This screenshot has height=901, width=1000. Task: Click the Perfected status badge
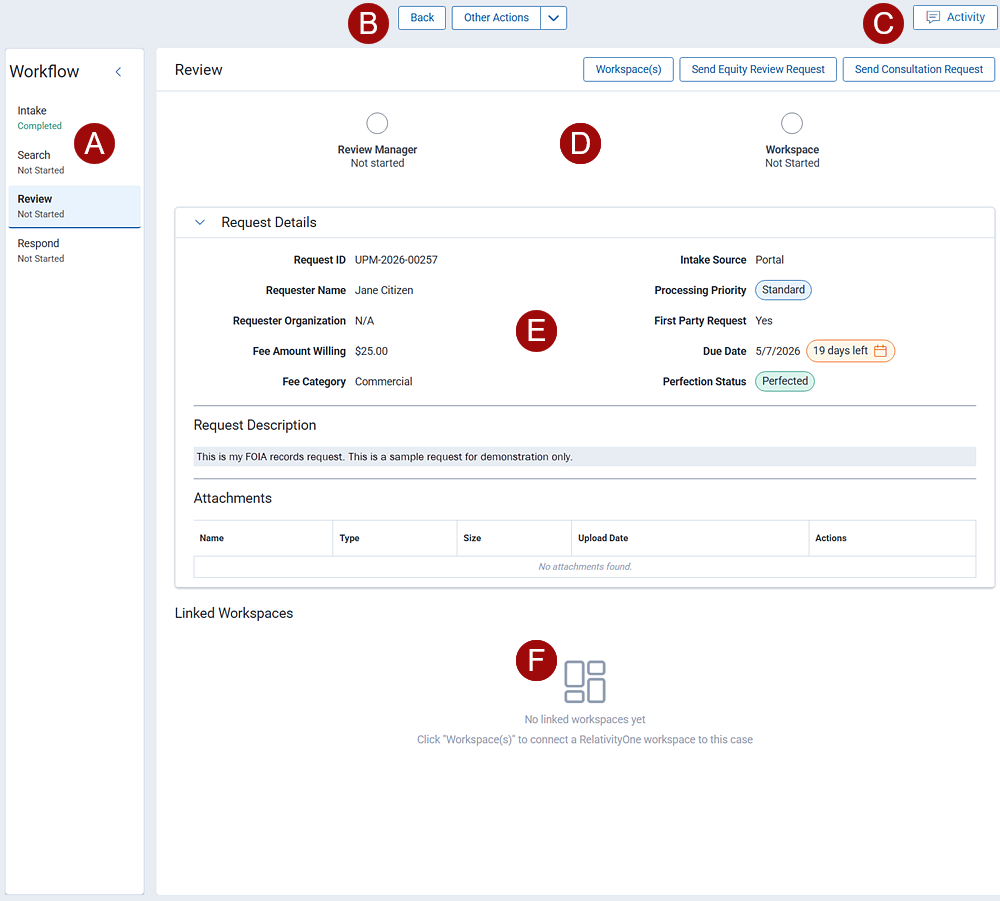point(785,381)
